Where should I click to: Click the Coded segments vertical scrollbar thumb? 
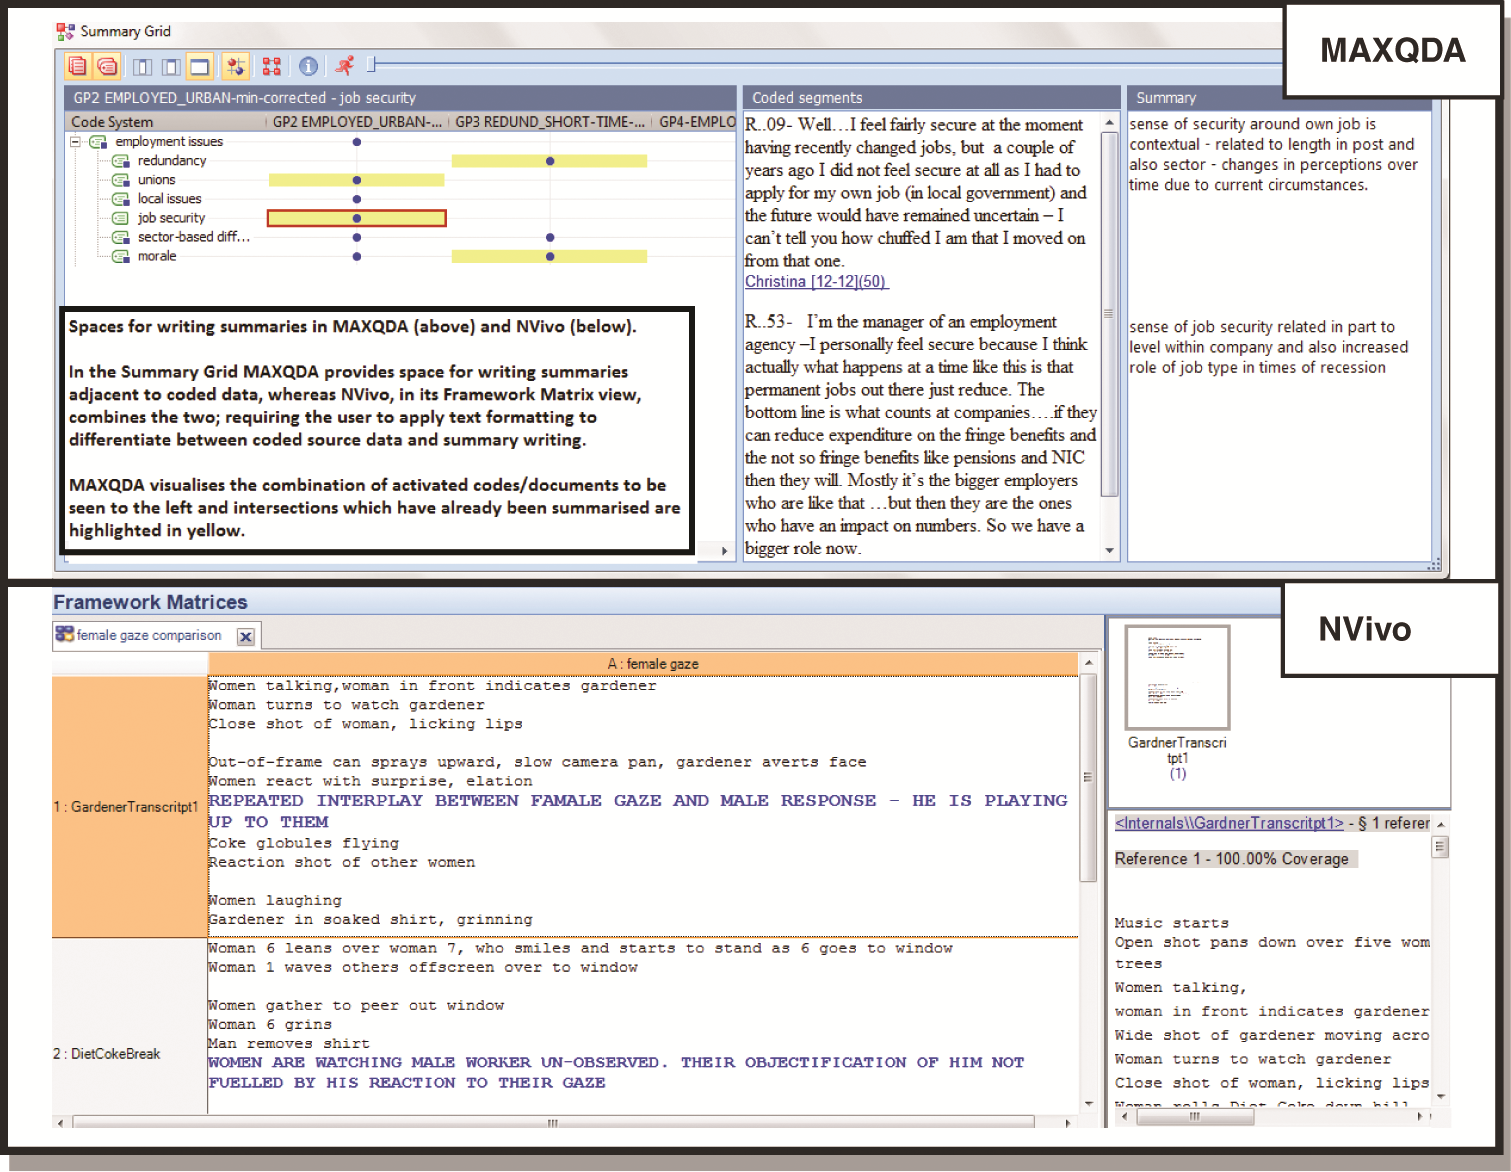(1109, 314)
